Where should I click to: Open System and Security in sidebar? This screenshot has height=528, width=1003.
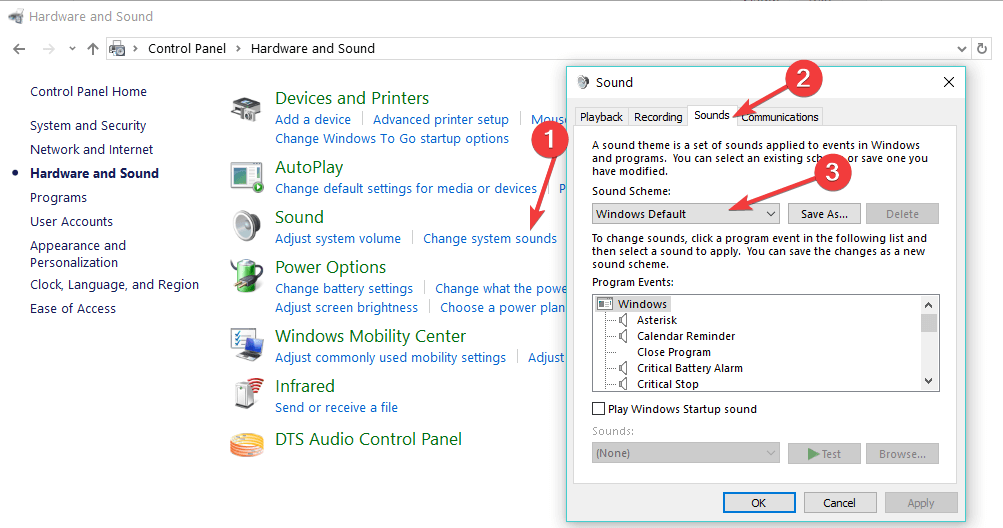coord(88,125)
